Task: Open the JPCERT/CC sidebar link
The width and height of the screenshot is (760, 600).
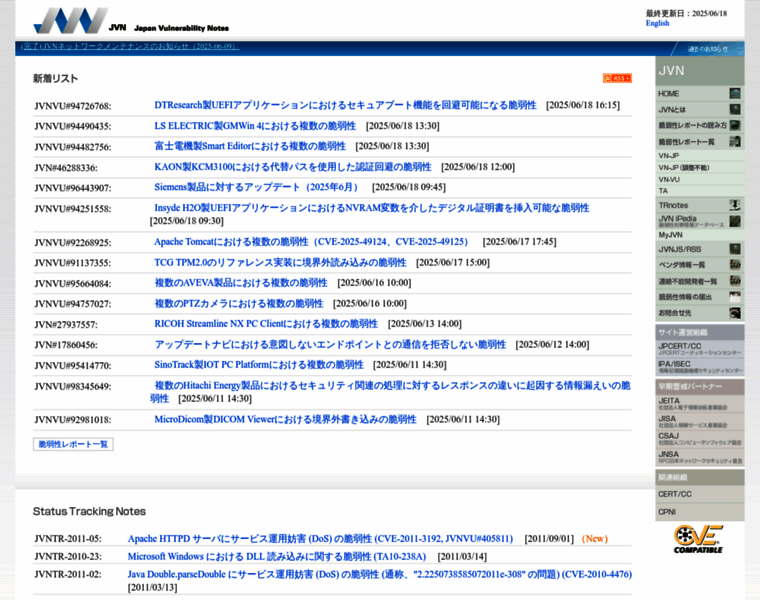Action: point(699,348)
